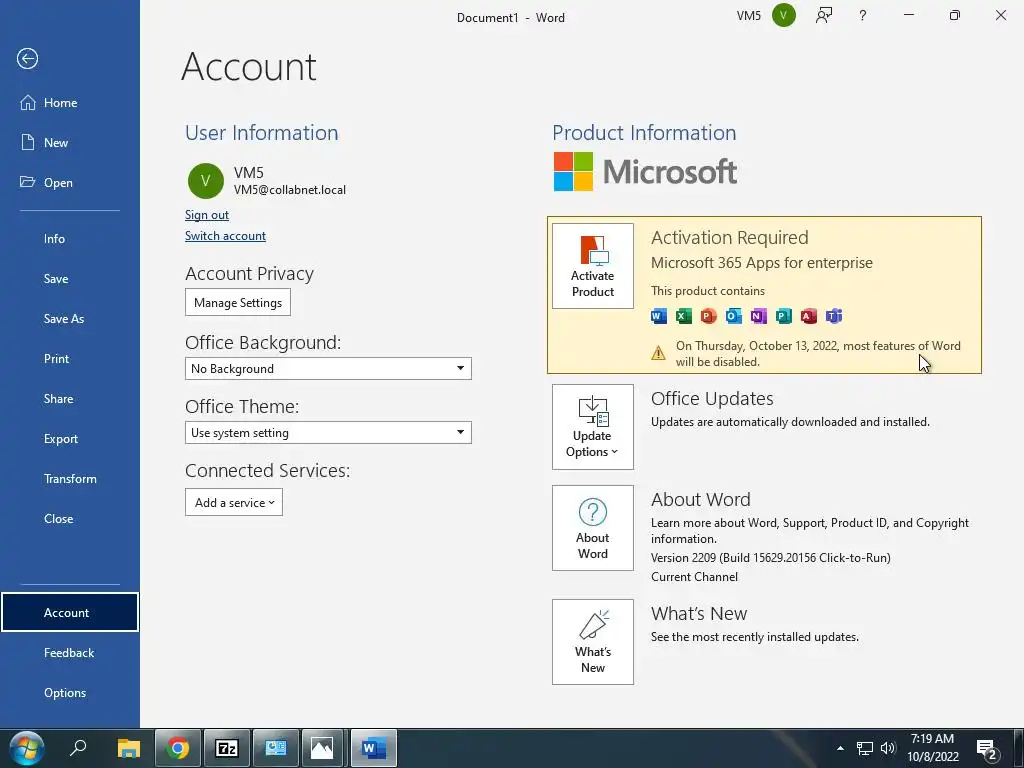1024x768 pixels.
Task: Click the PowerPoint app icon in product list
Action: point(709,317)
